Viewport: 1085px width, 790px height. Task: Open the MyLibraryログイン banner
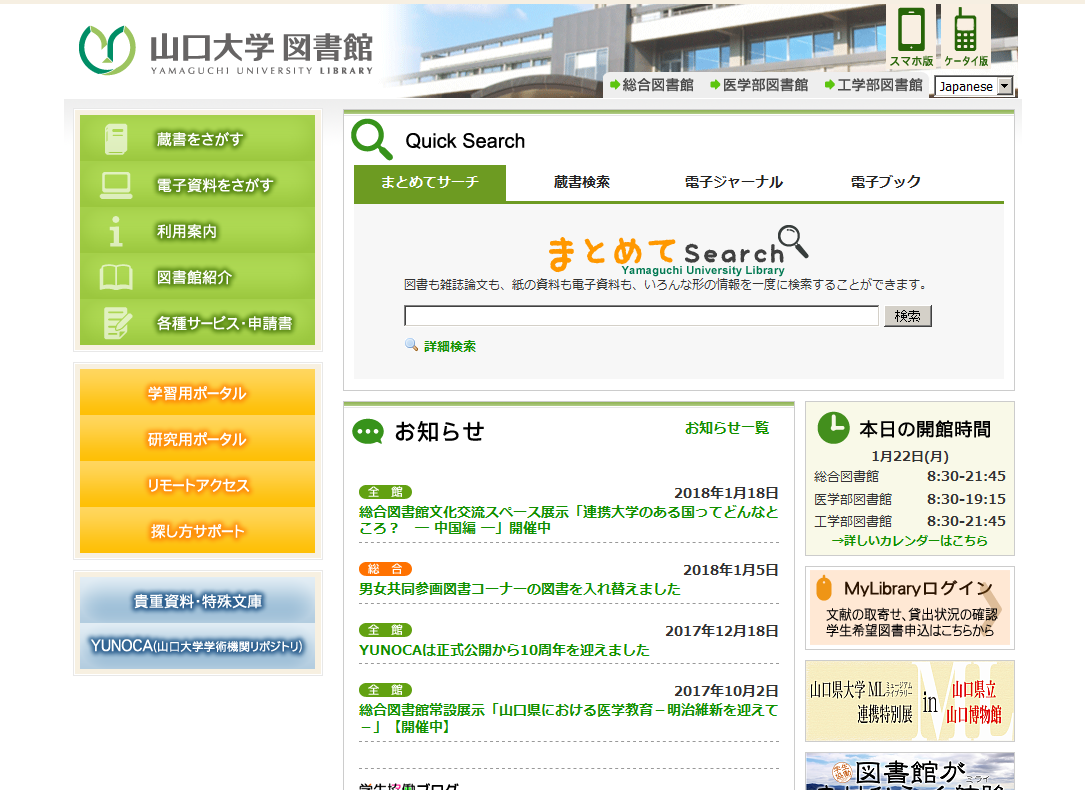pos(910,608)
